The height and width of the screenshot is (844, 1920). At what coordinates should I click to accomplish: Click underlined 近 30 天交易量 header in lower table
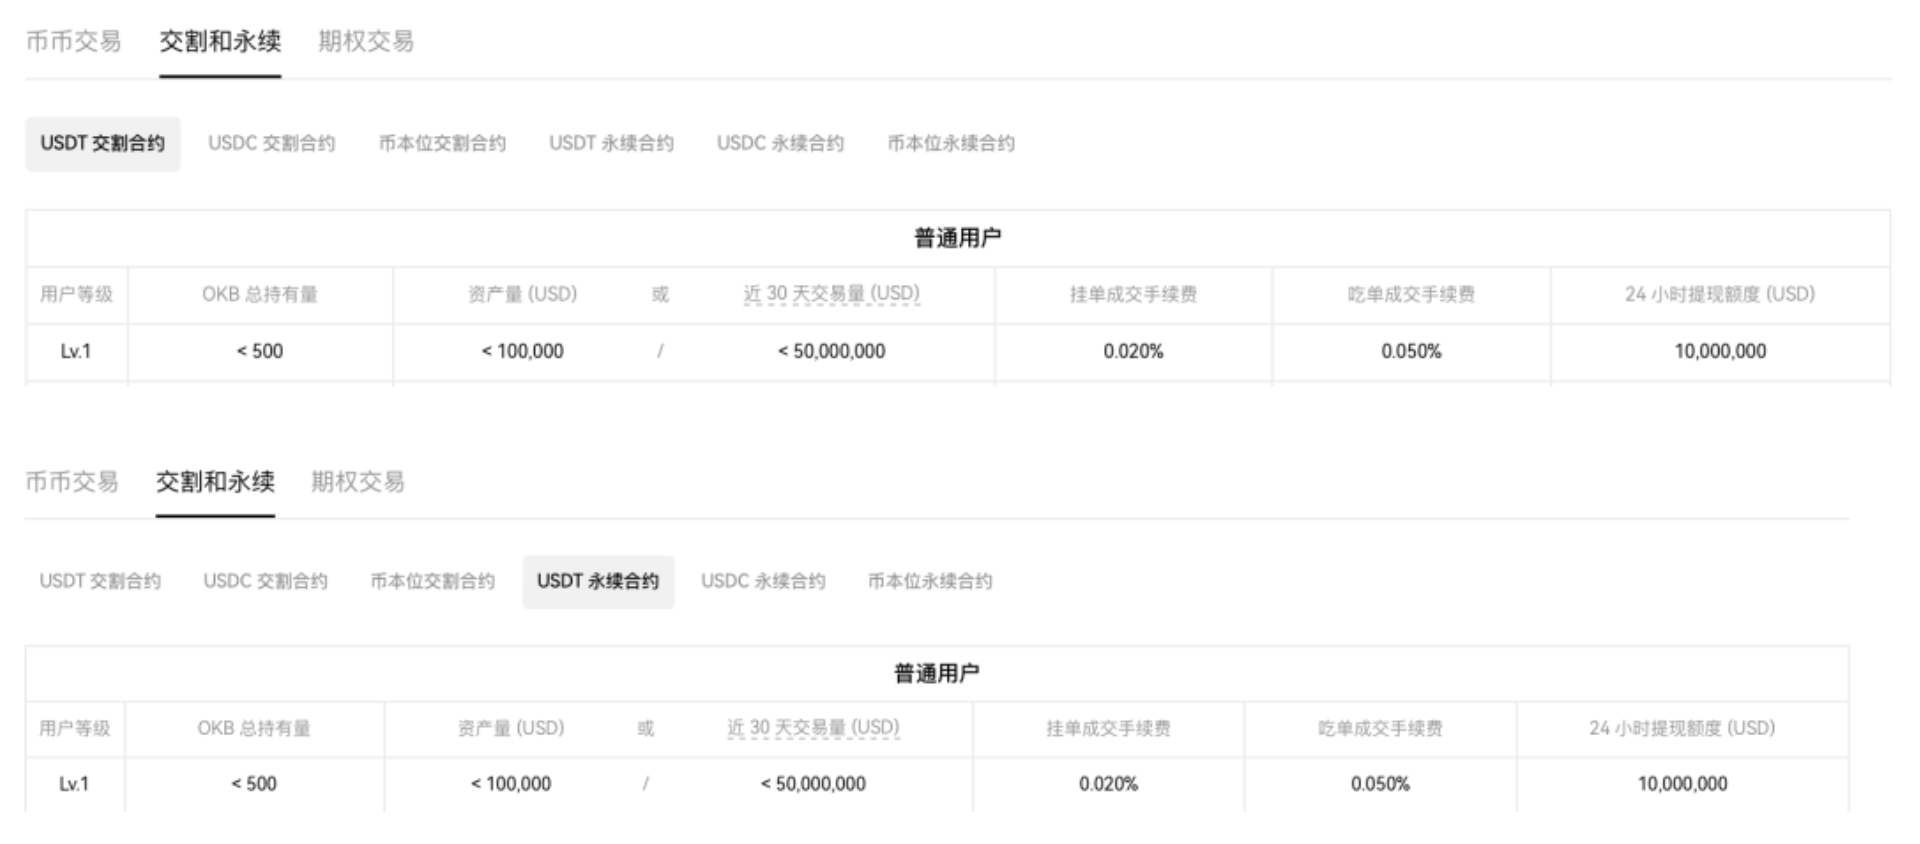pos(813,728)
